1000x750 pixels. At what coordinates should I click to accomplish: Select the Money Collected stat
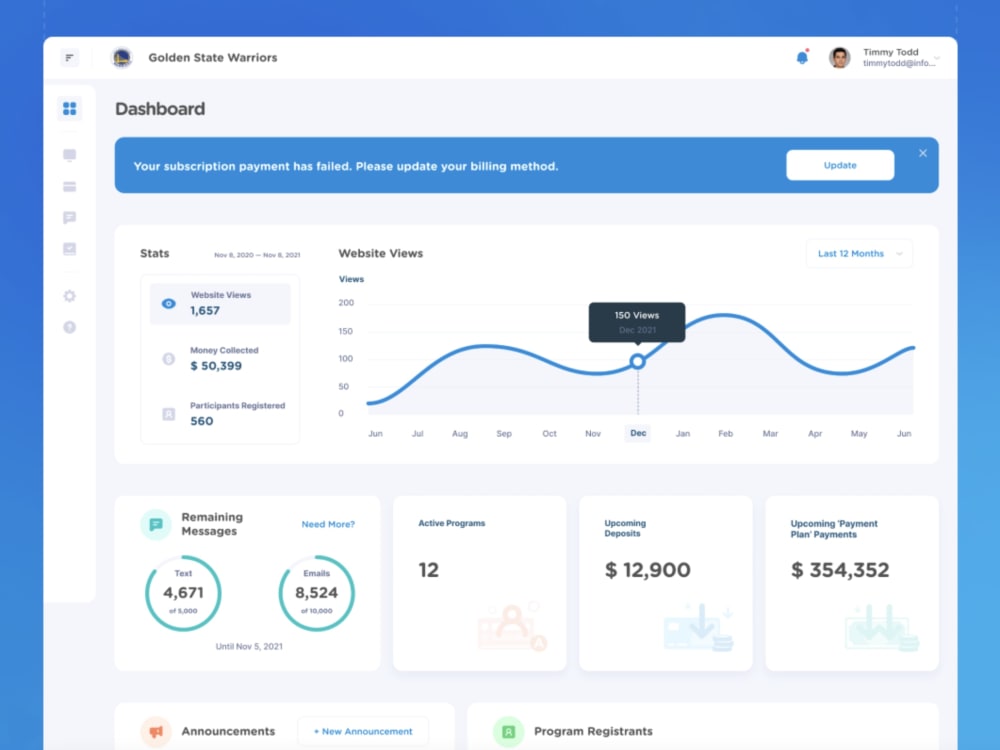(x=220, y=358)
